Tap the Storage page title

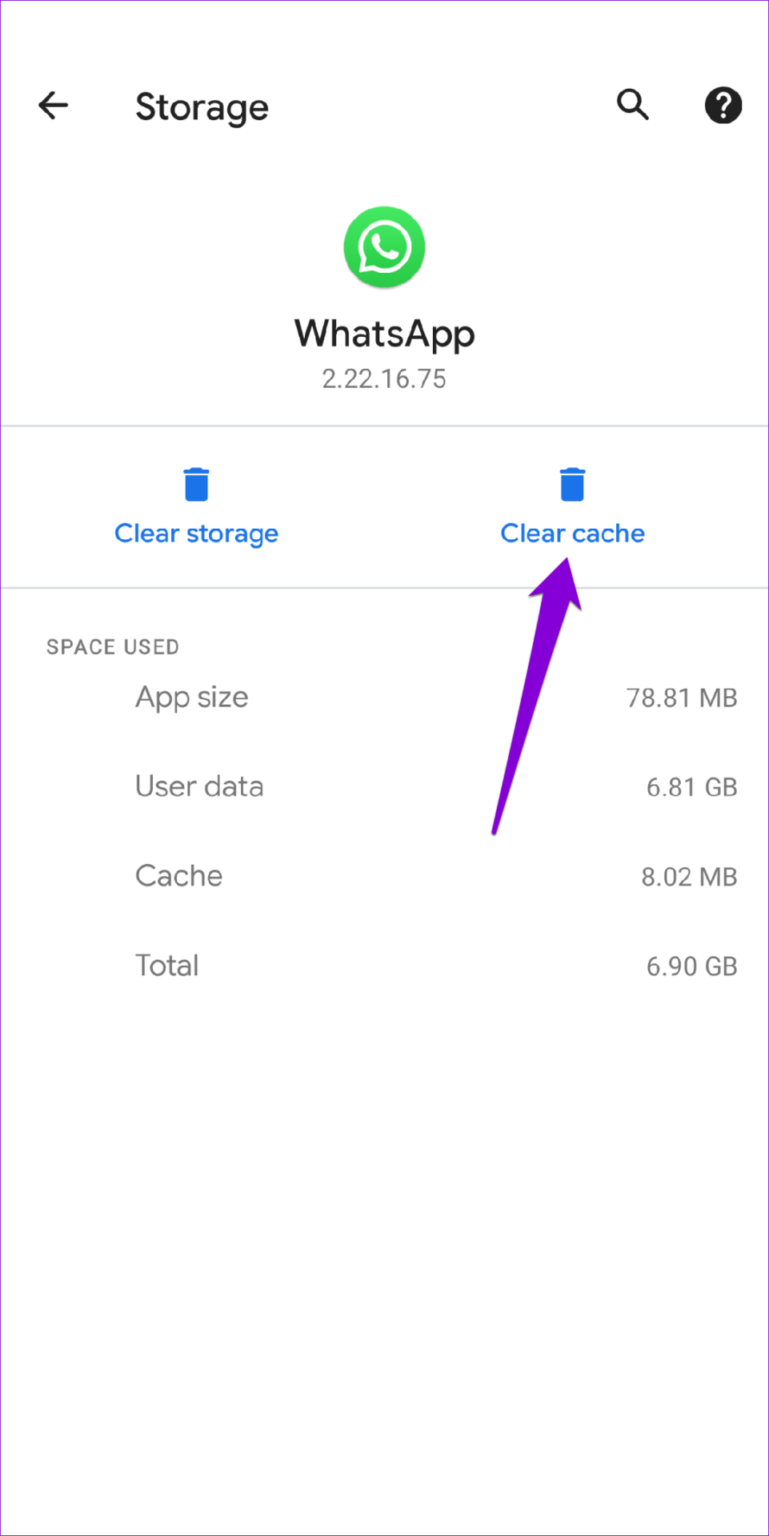202,107
